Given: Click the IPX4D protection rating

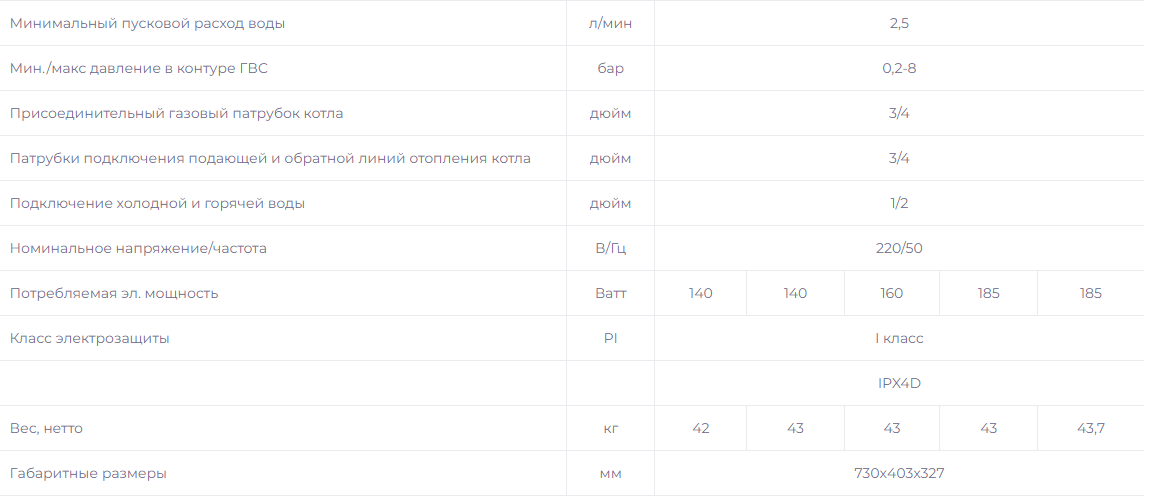Looking at the screenshot, I should (x=899, y=383).
